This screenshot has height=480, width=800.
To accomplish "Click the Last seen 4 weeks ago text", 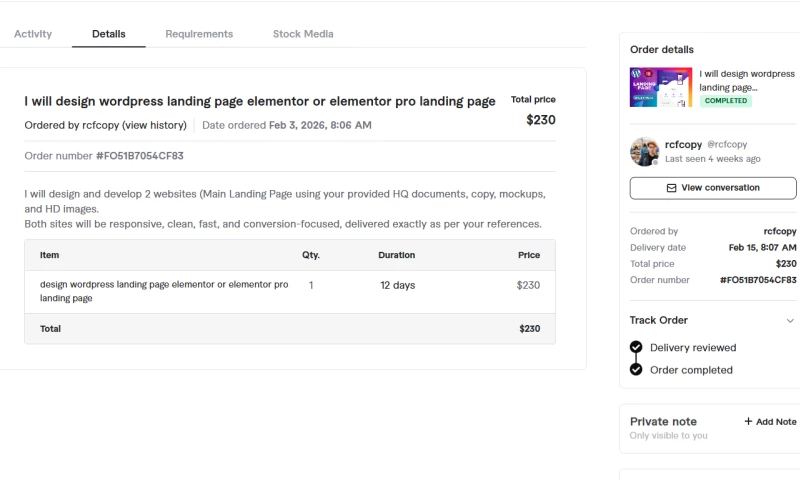I will click(713, 159).
